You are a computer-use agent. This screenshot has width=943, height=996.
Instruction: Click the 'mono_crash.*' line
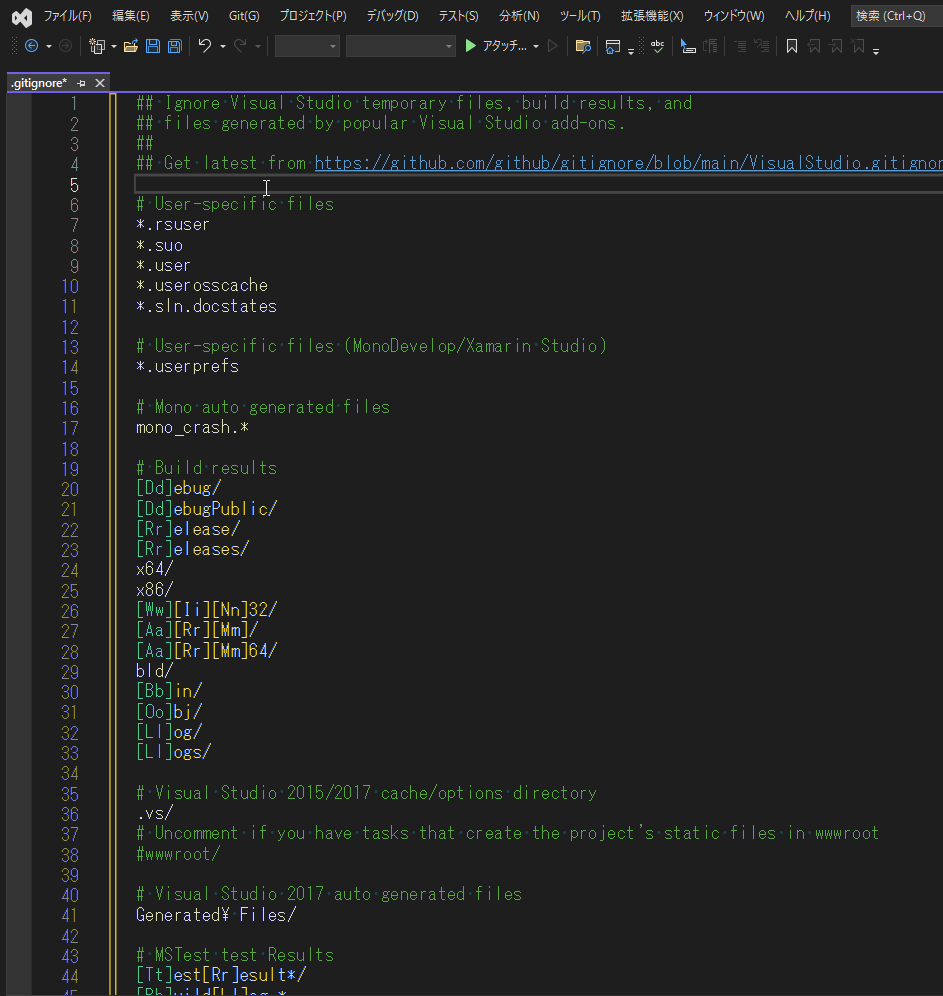click(x=192, y=427)
